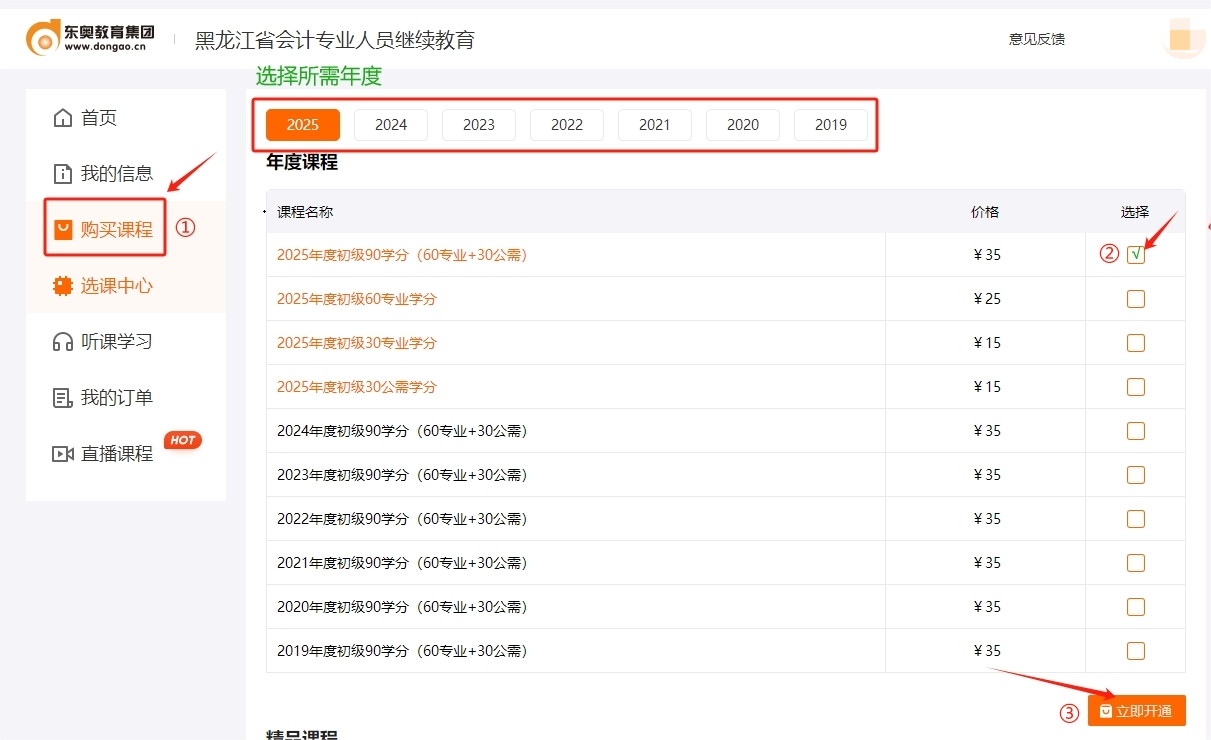Select the 2023 year tab
The image size is (1211, 740).
pos(478,124)
